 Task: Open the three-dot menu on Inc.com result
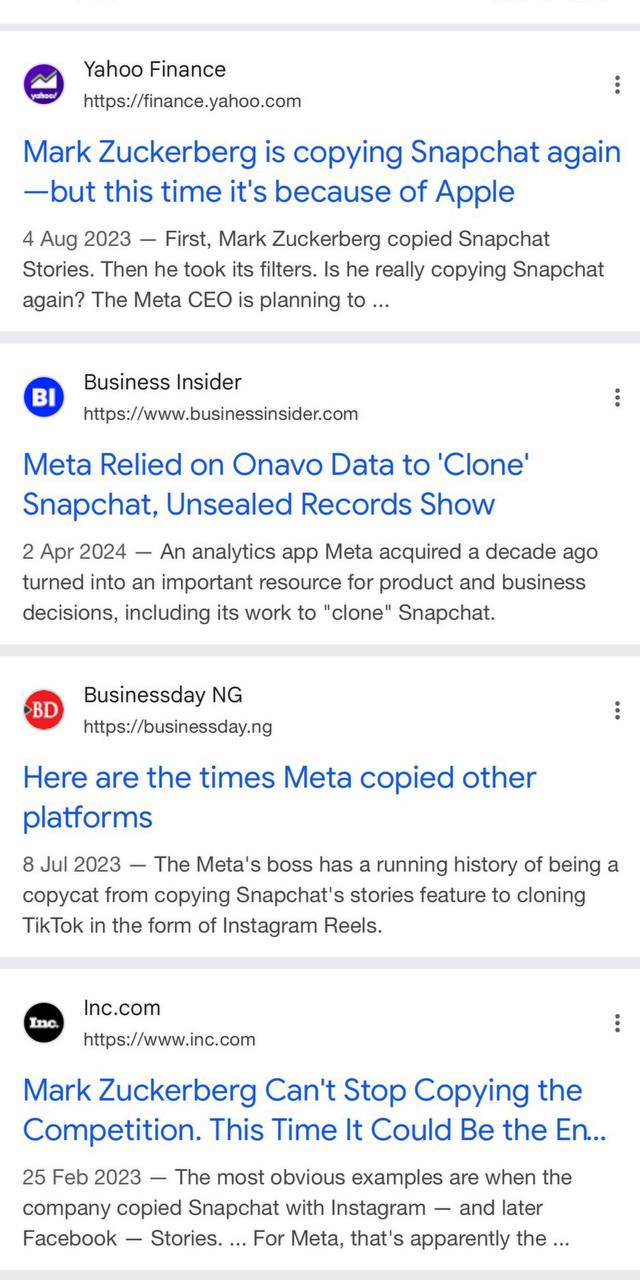click(x=617, y=1023)
